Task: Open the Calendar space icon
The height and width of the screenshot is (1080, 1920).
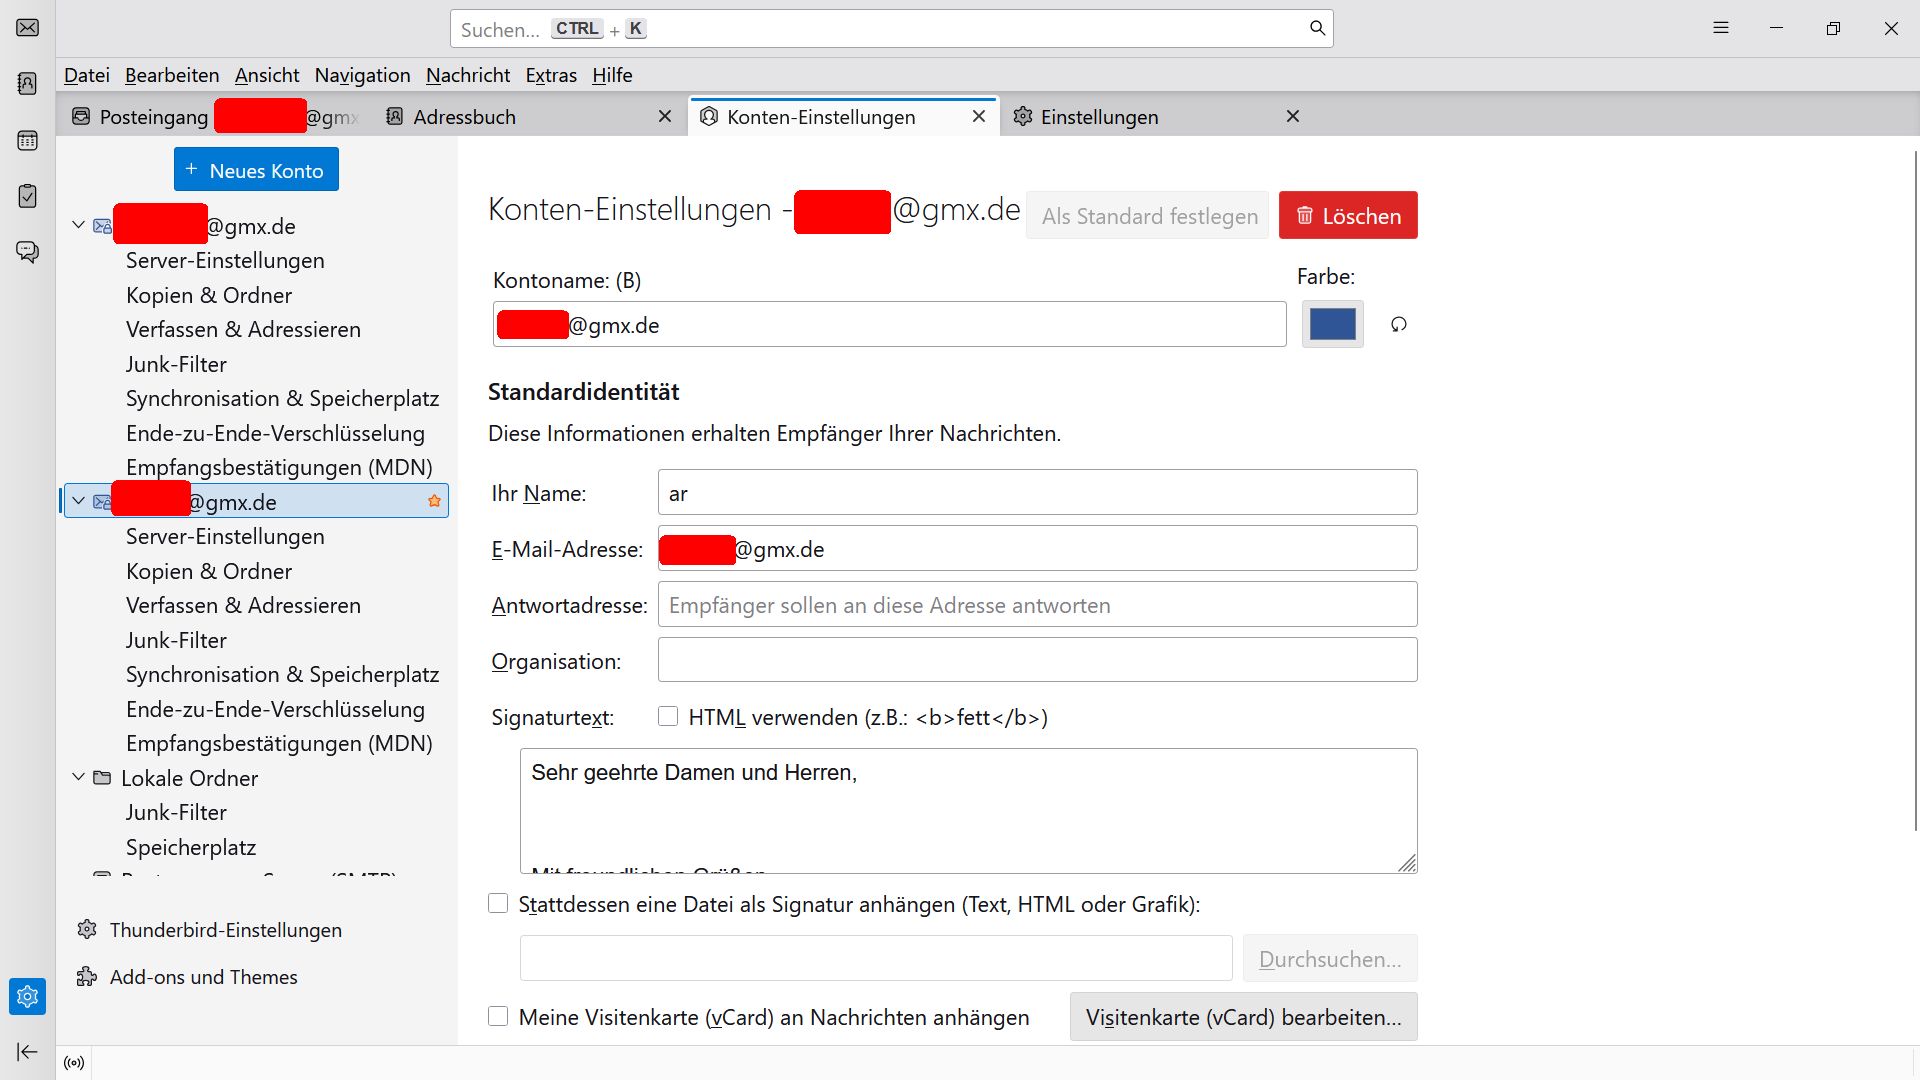Action: point(27,141)
